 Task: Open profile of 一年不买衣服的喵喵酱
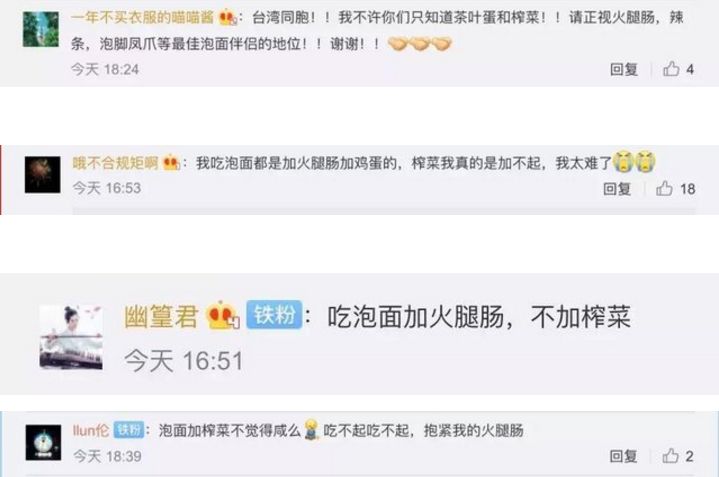coord(143,17)
